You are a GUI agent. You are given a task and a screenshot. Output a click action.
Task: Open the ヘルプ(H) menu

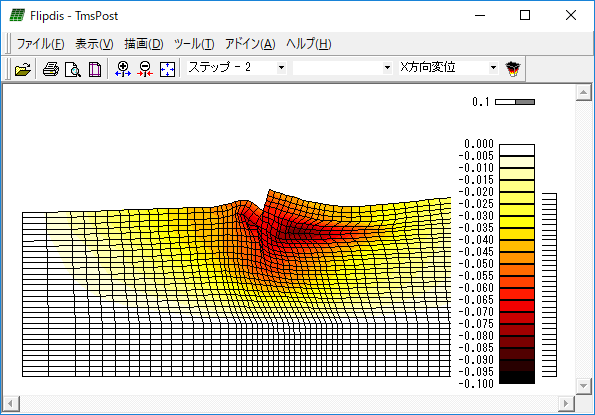(x=309, y=44)
